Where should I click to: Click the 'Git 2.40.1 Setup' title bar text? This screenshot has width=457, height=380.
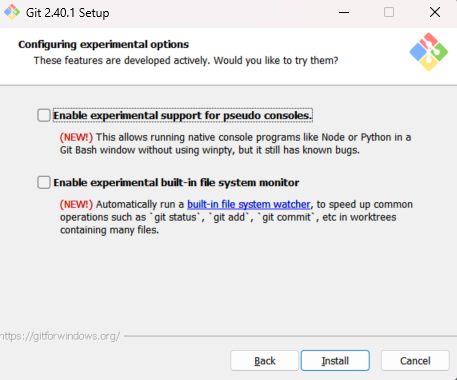68,13
